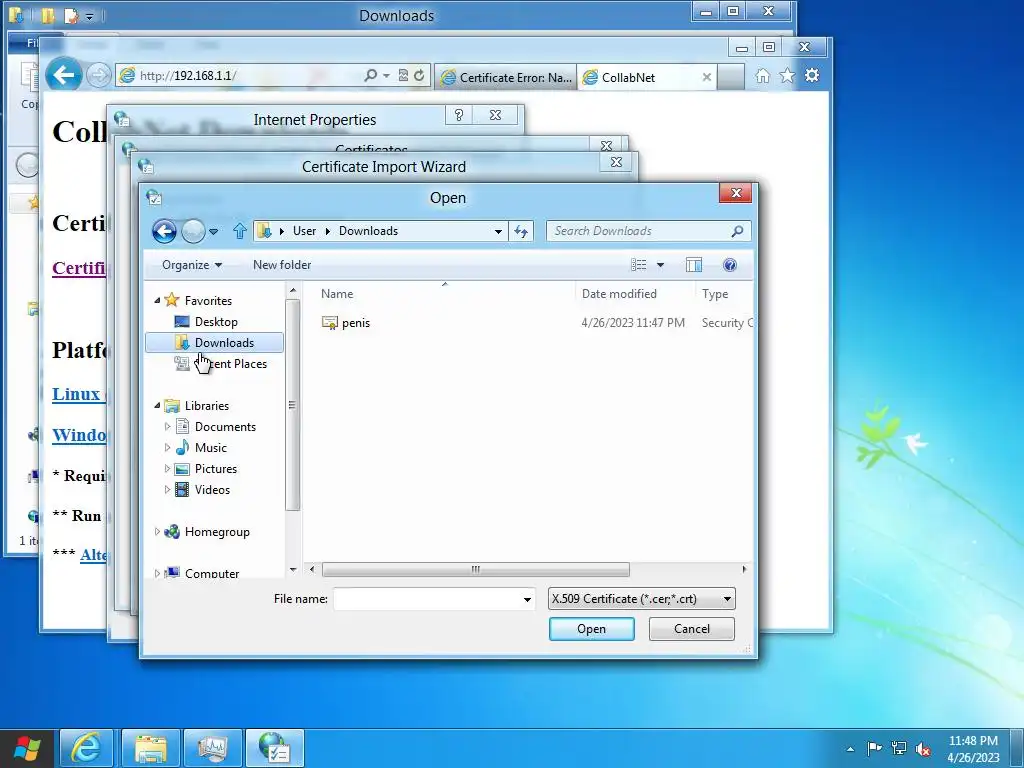Expand the Videos library
The height and width of the screenshot is (768, 1024).
167,489
